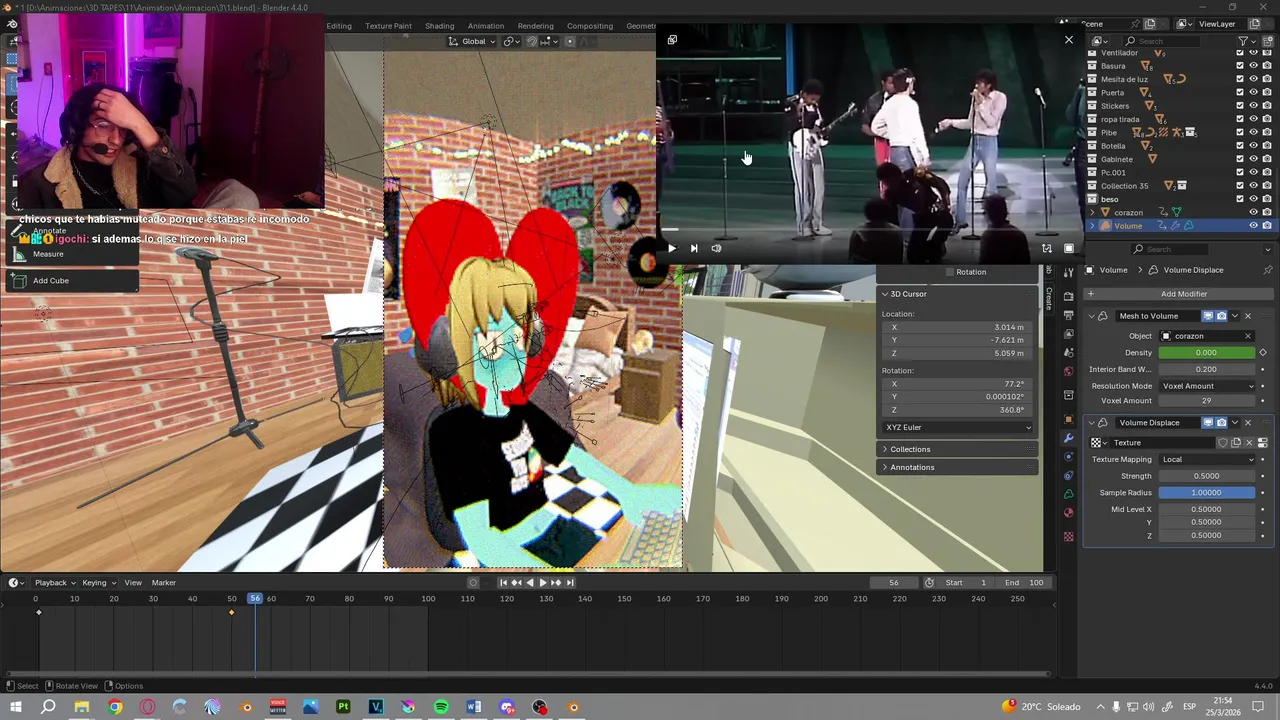Image resolution: width=1280 pixels, height=720 pixels.
Task: Open the Global orientation dropdown
Action: (x=471, y=41)
